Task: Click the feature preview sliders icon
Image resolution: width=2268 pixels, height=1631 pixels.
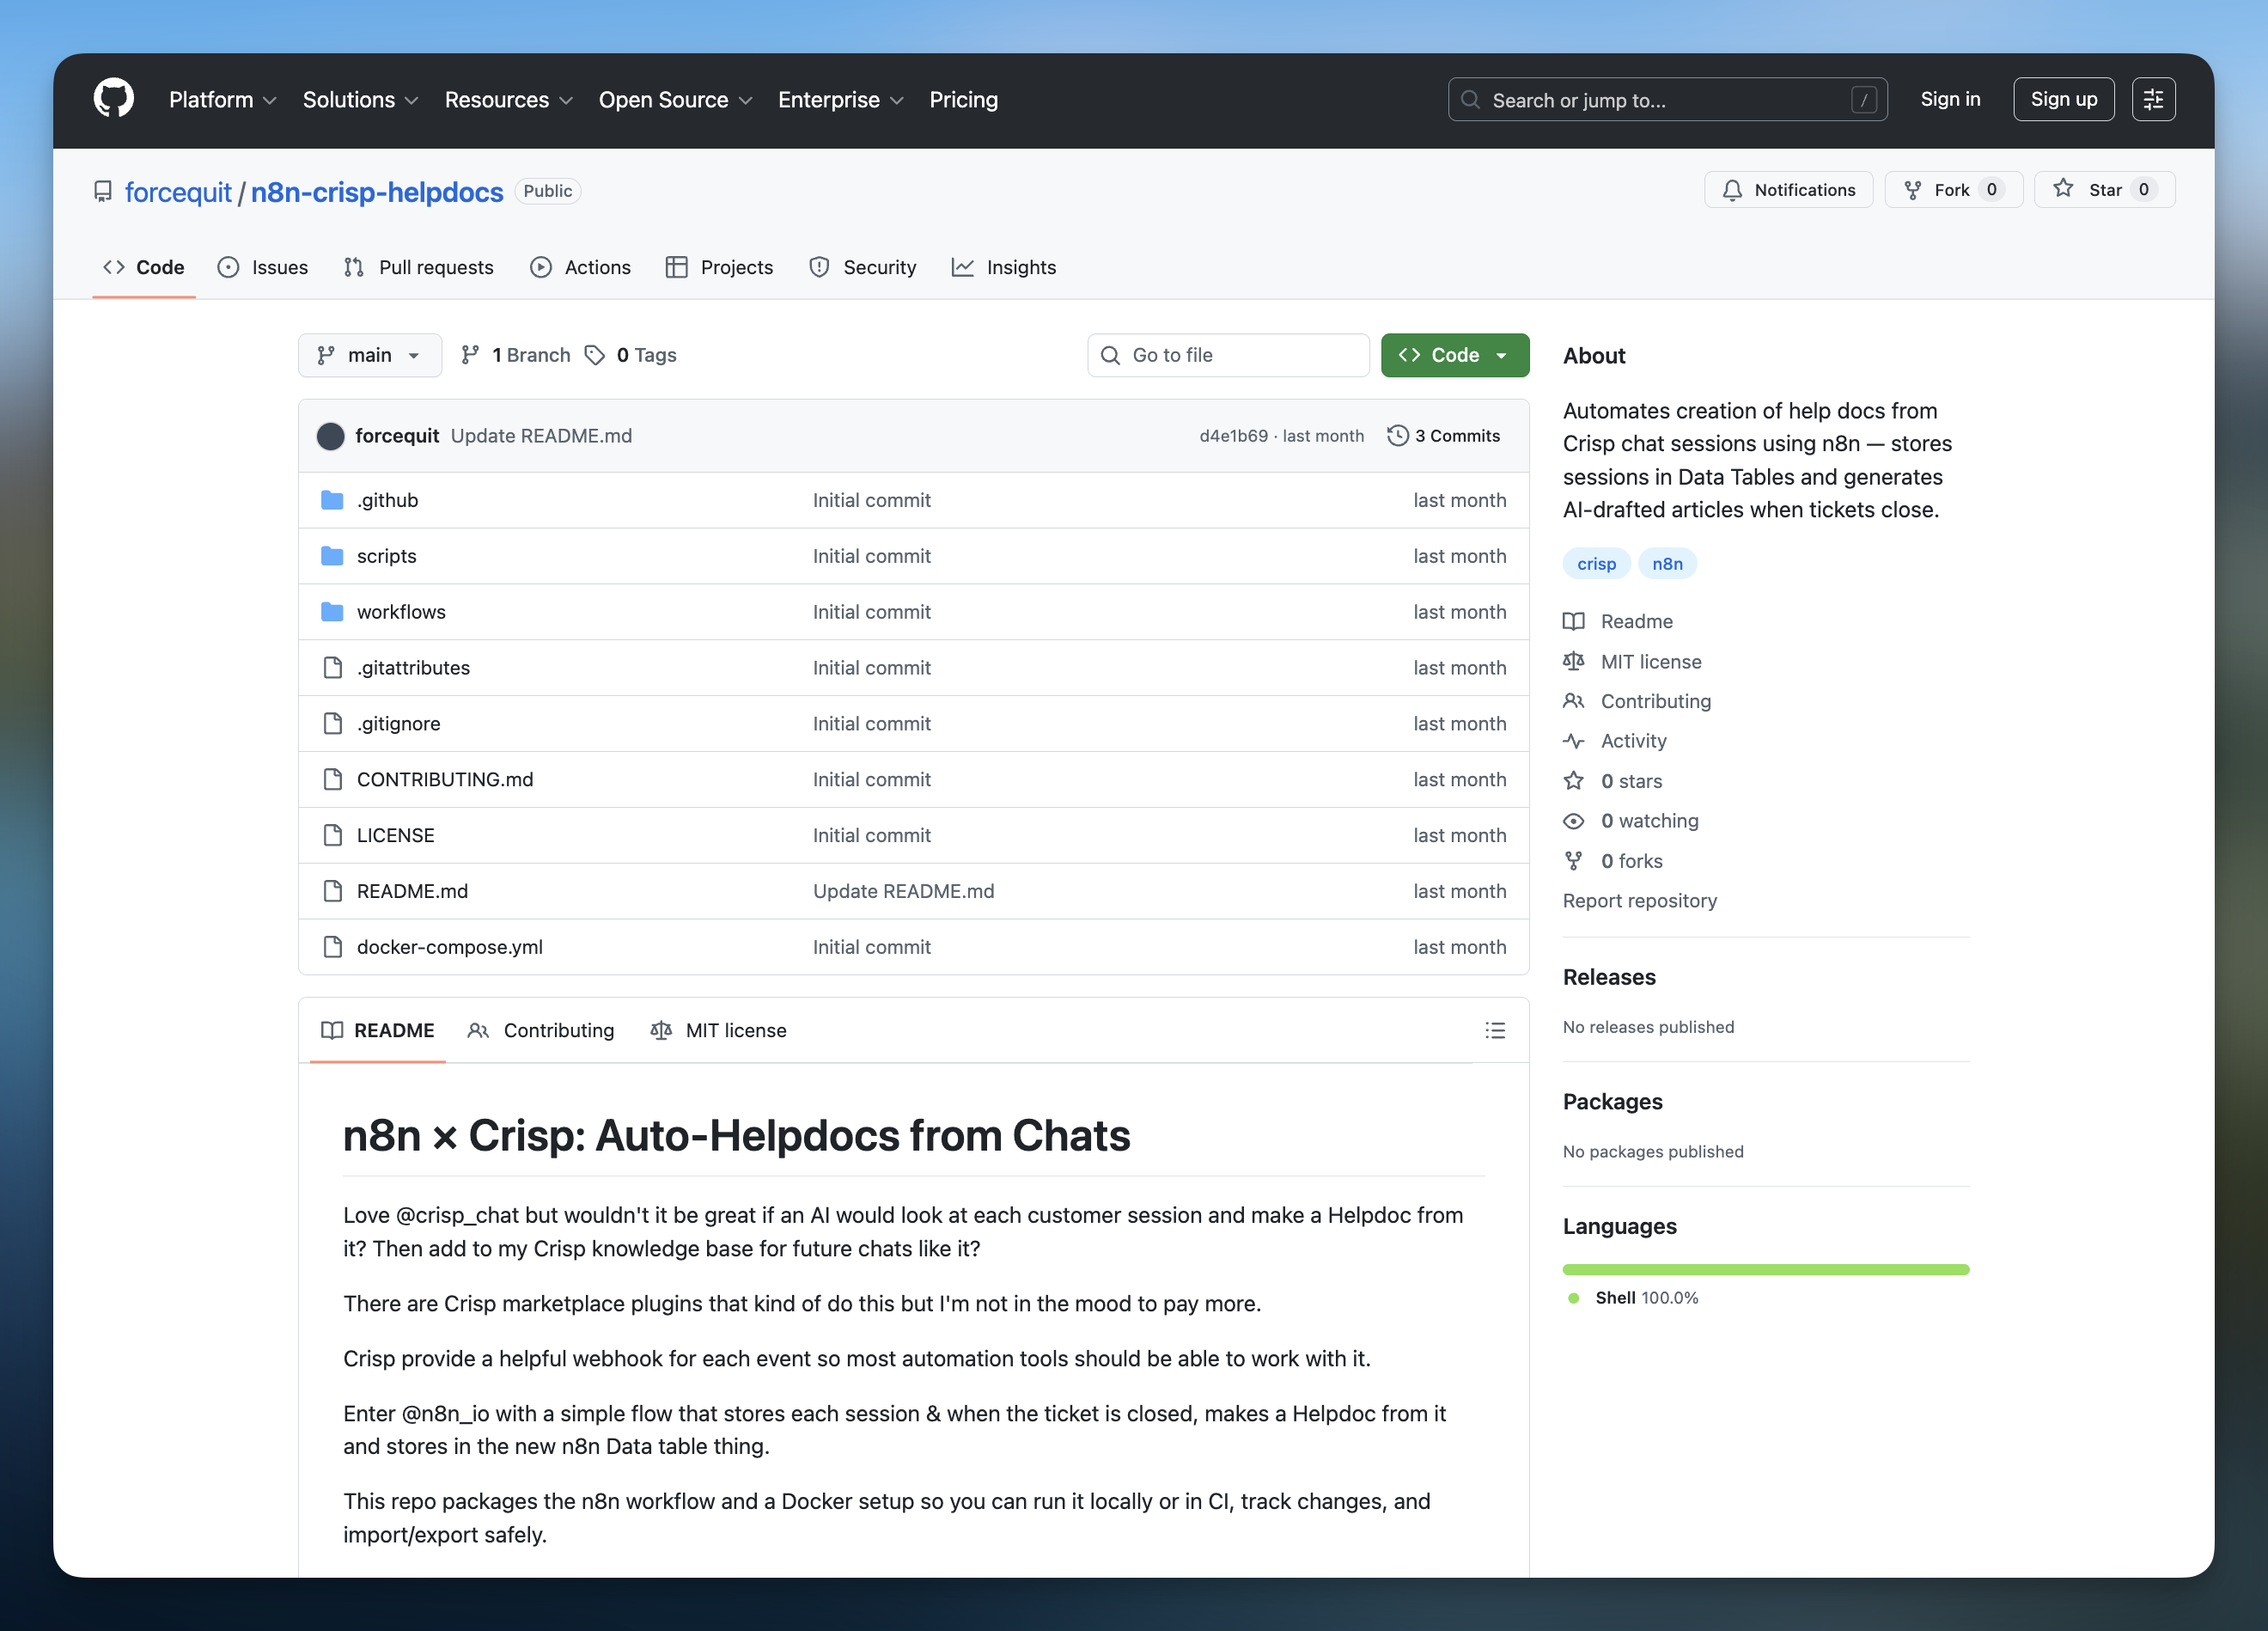Action: pyautogui.click(x=2154, y=98)
